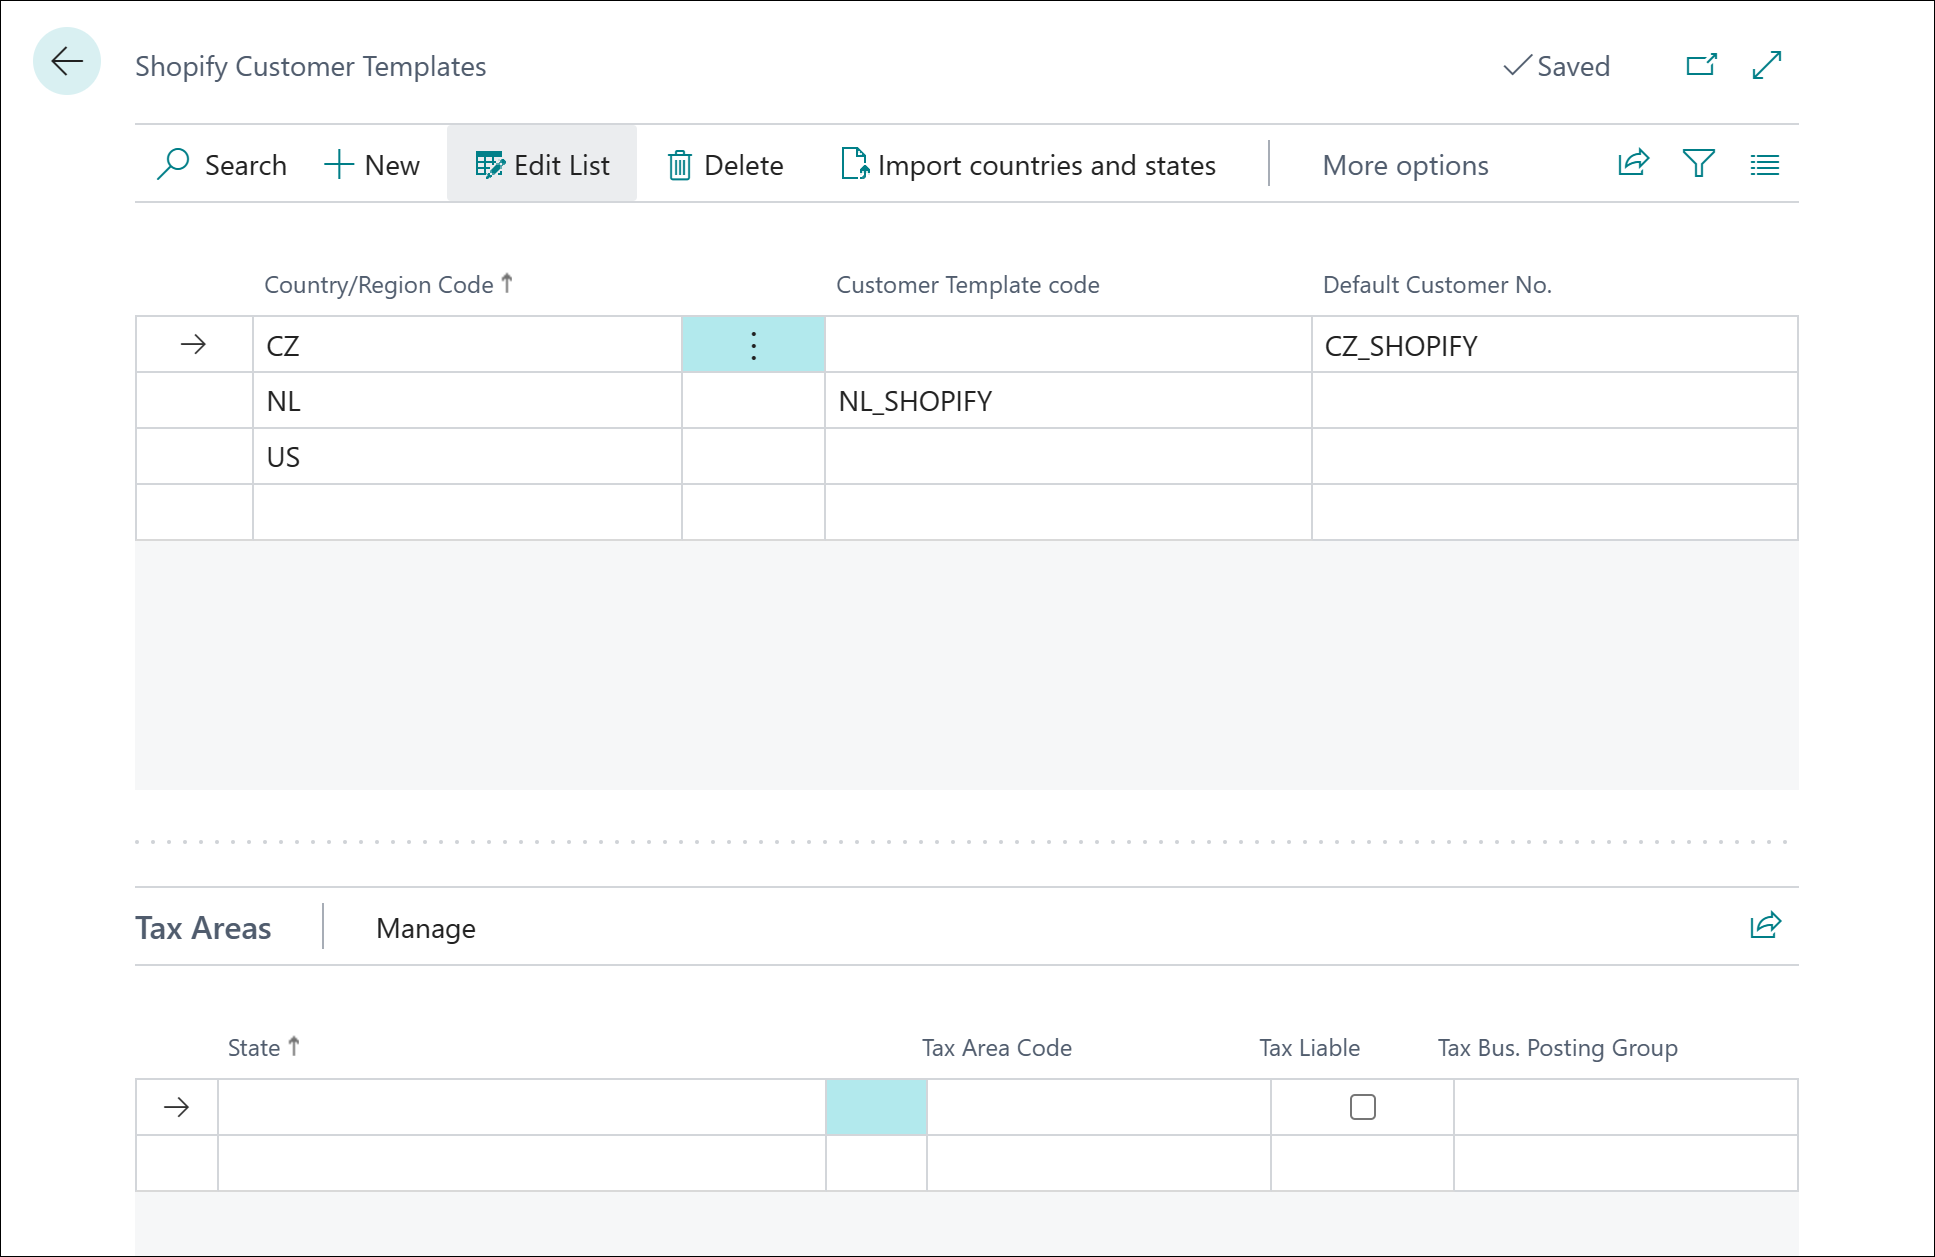1935x1257 pixels.
Task: Create a New customer template
Action: click(372, 165)
